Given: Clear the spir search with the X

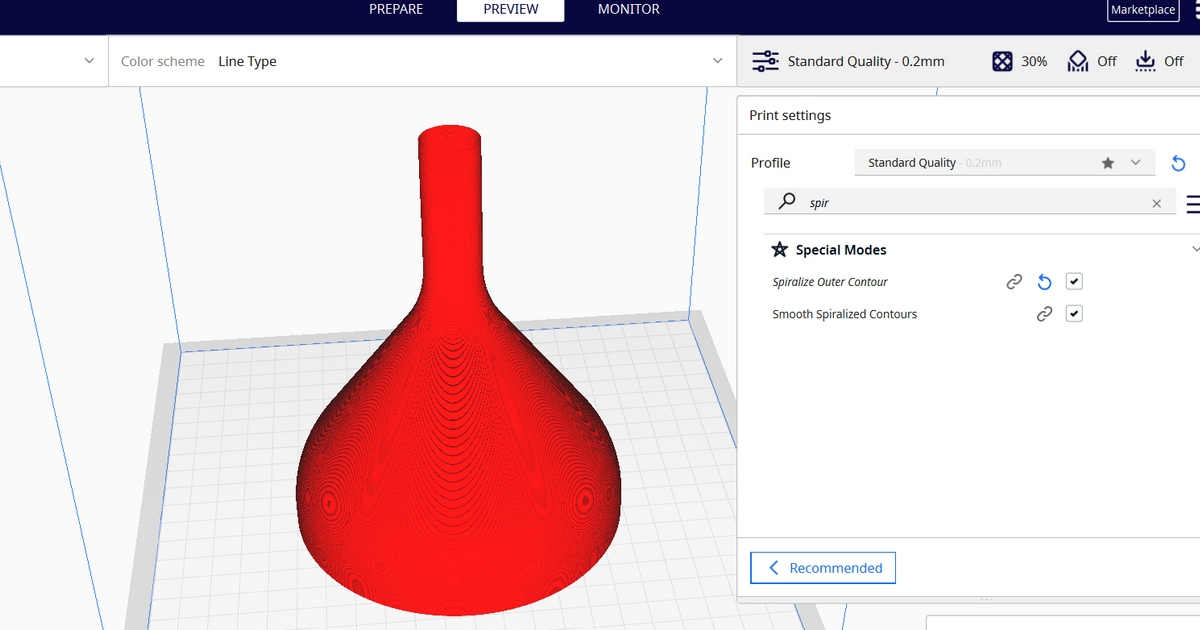Looking at the screenshot, I should pos(1157,202).
